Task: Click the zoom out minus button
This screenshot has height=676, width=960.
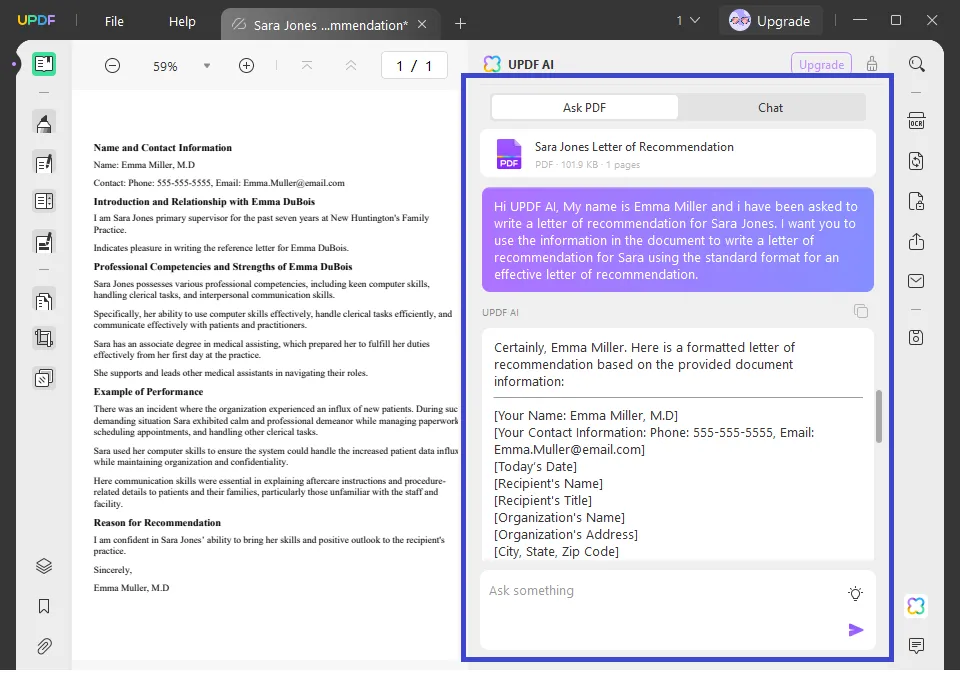Action: click(x=113, y=66)
